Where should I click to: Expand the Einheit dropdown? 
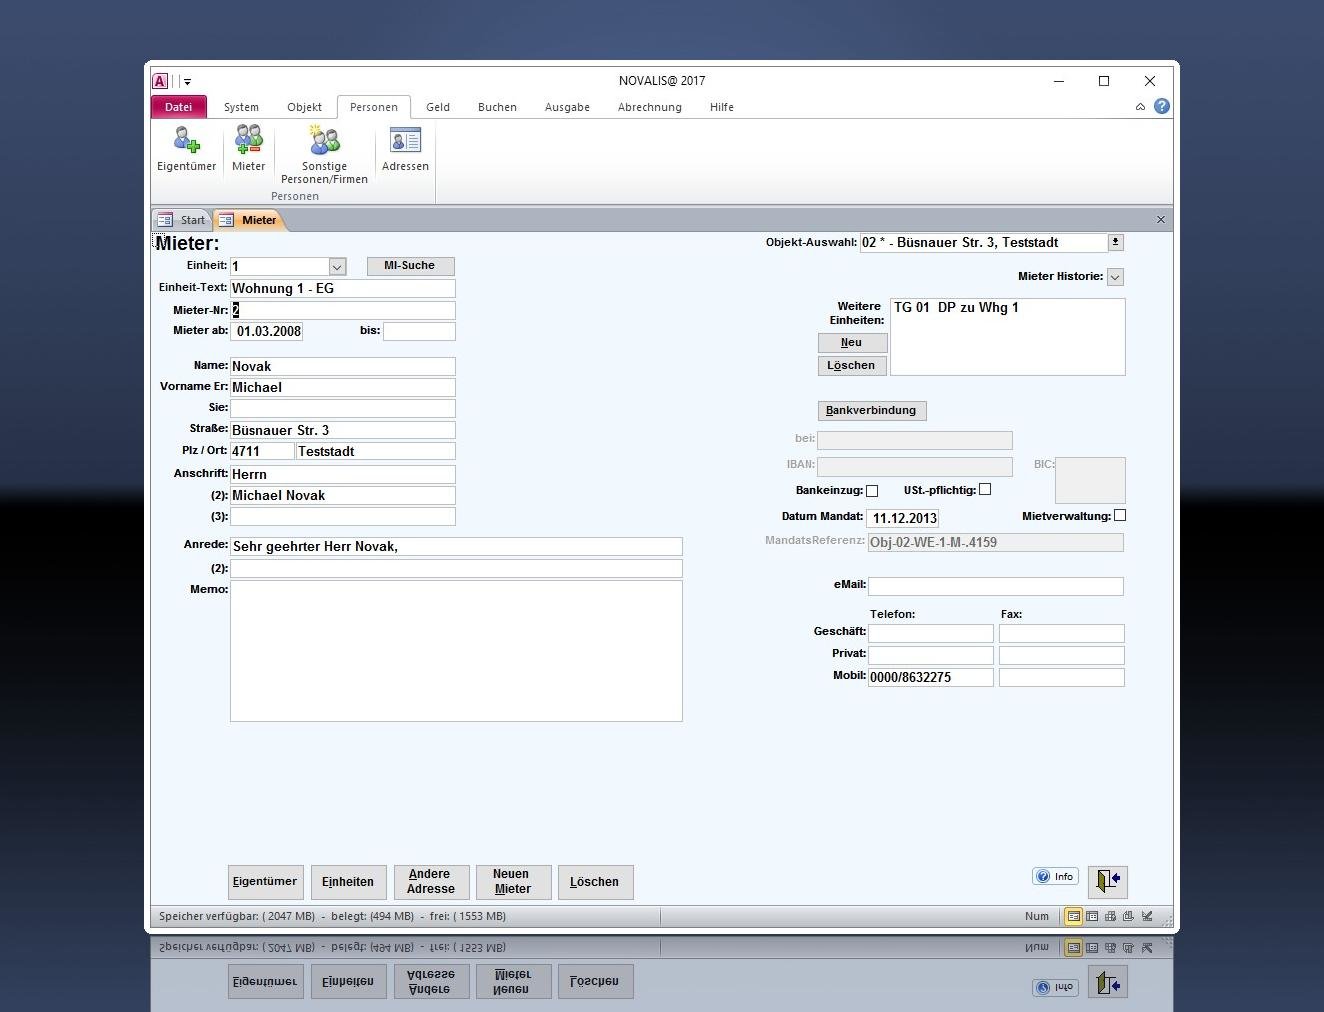(x=337, y=267)
